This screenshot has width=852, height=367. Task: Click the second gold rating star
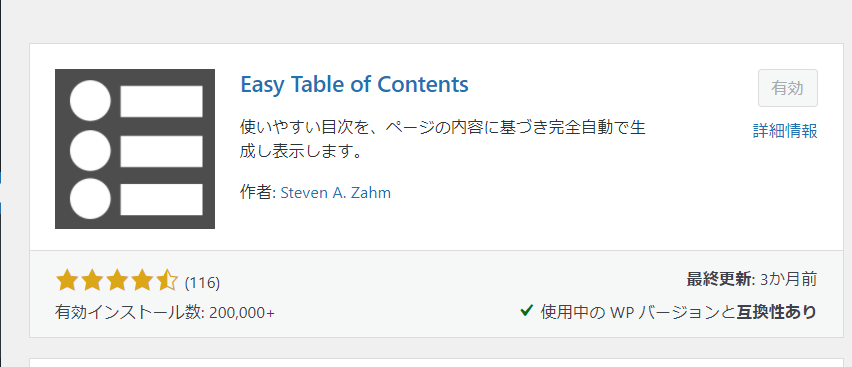tap(92, 281)
